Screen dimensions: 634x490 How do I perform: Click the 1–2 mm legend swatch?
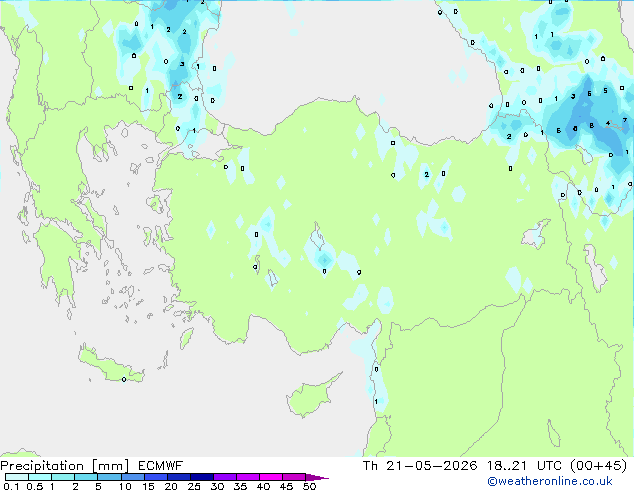[x=63, y=477]
